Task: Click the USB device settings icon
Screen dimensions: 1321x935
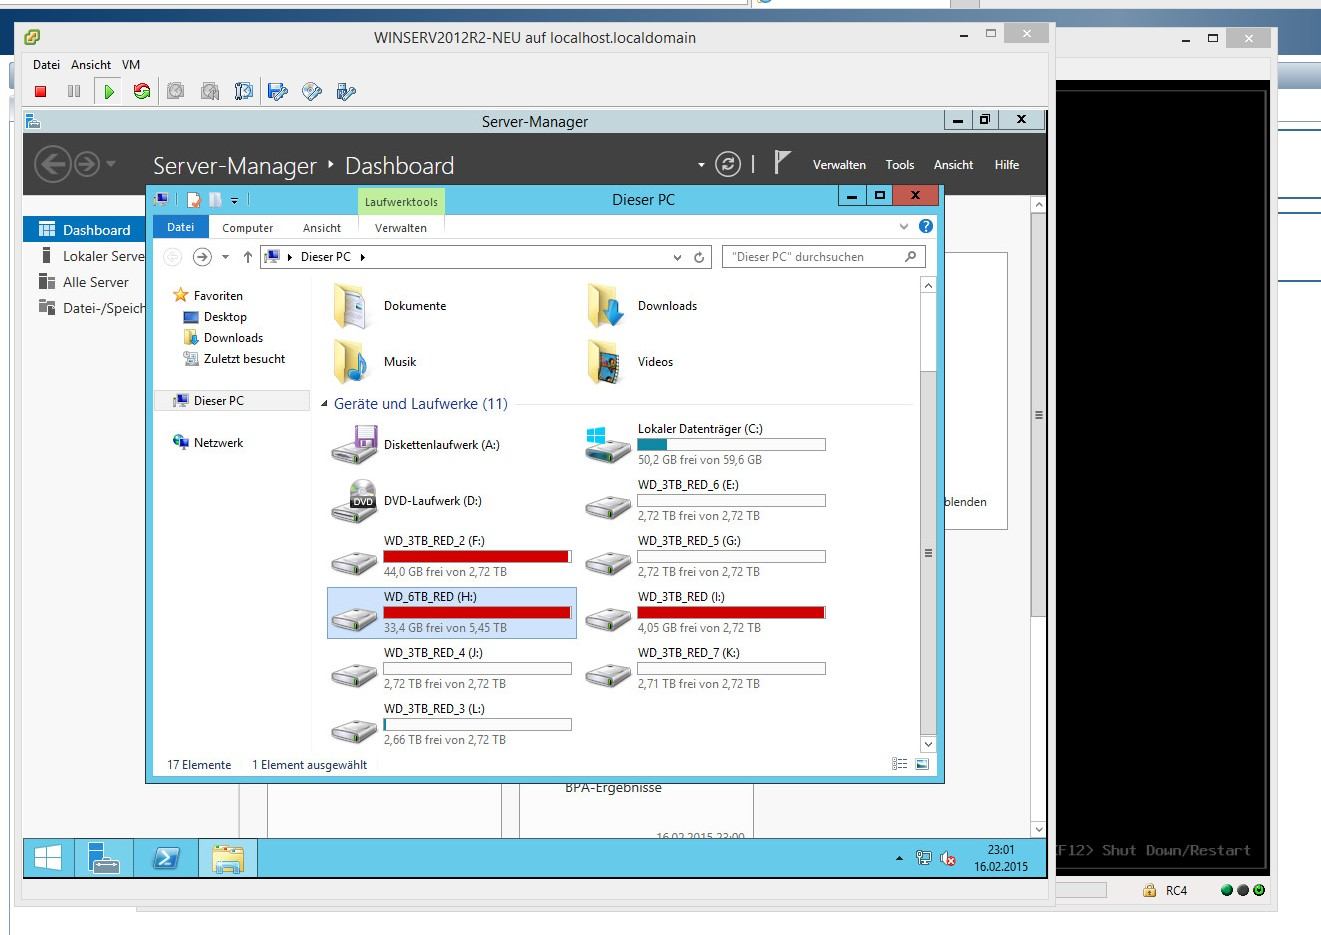Action: point(346,92)
